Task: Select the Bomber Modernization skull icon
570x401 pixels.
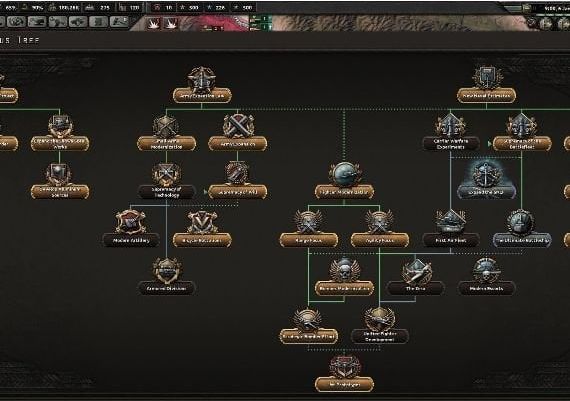Action: (344, 270)
